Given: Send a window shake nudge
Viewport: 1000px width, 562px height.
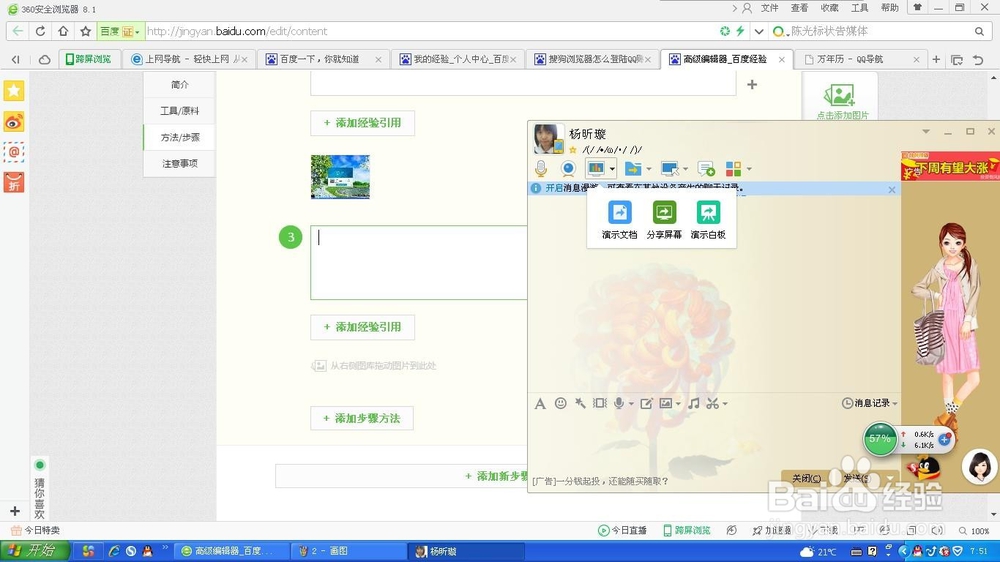Looking at the screenshot, I should tap(599, 403).
